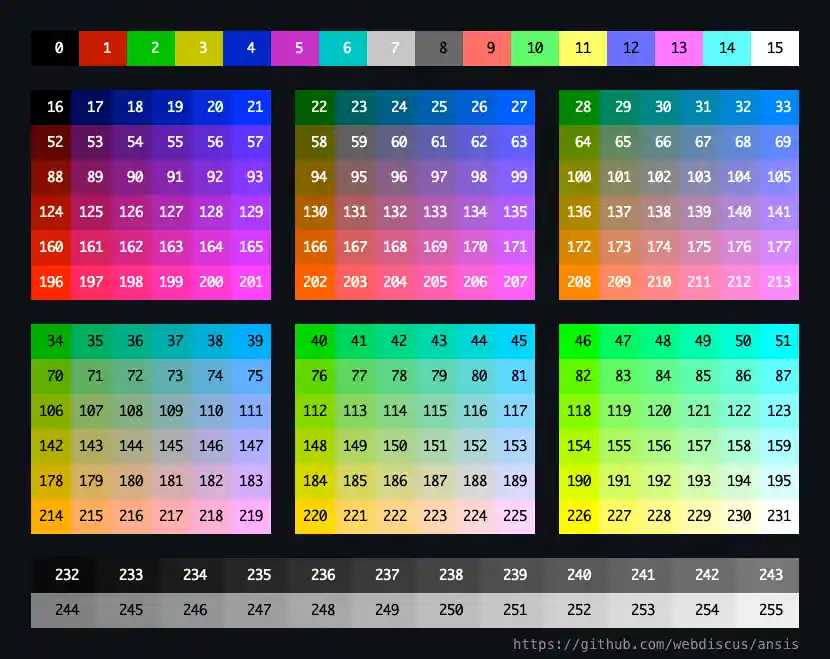Select the white swatch numbered 15

775,48
